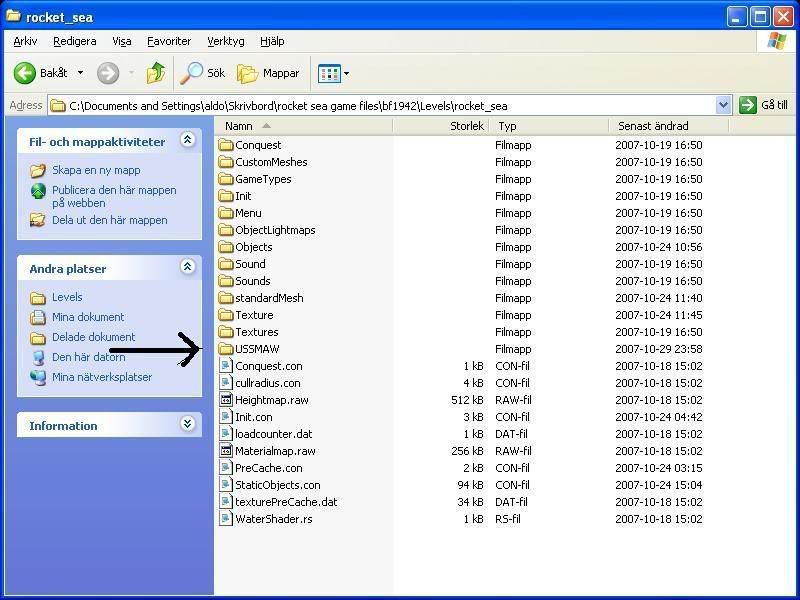Screen dimensions: 800x600
Task: Open the Verktyg menu
Action: pyautogui.click(x=226, y=41)
